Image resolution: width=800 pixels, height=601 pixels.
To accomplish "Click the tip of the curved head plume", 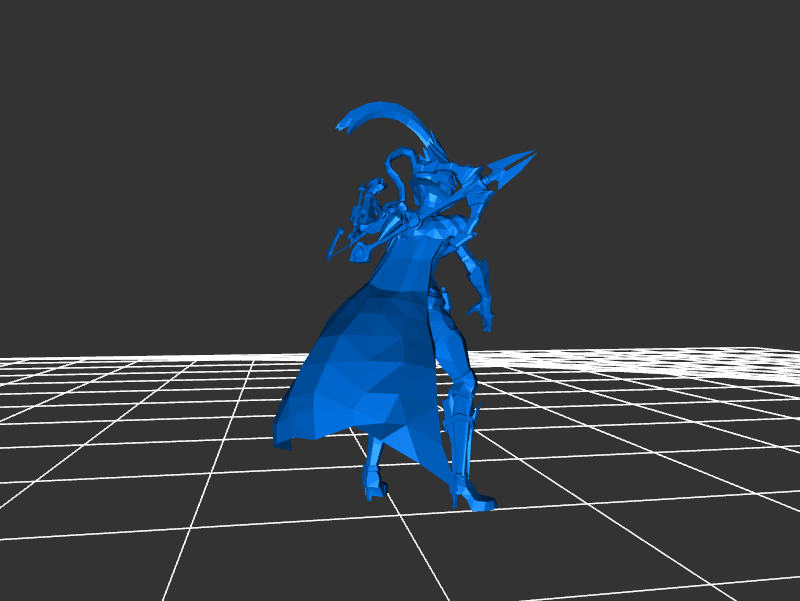I will [x=343, y=127].
